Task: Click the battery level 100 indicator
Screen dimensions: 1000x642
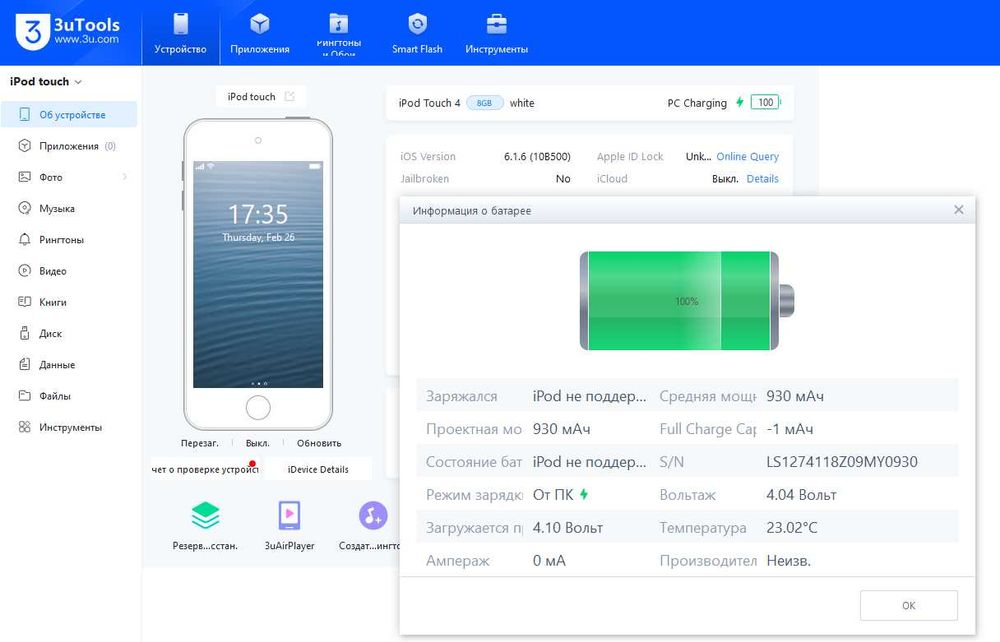Action: pos(765,102)
